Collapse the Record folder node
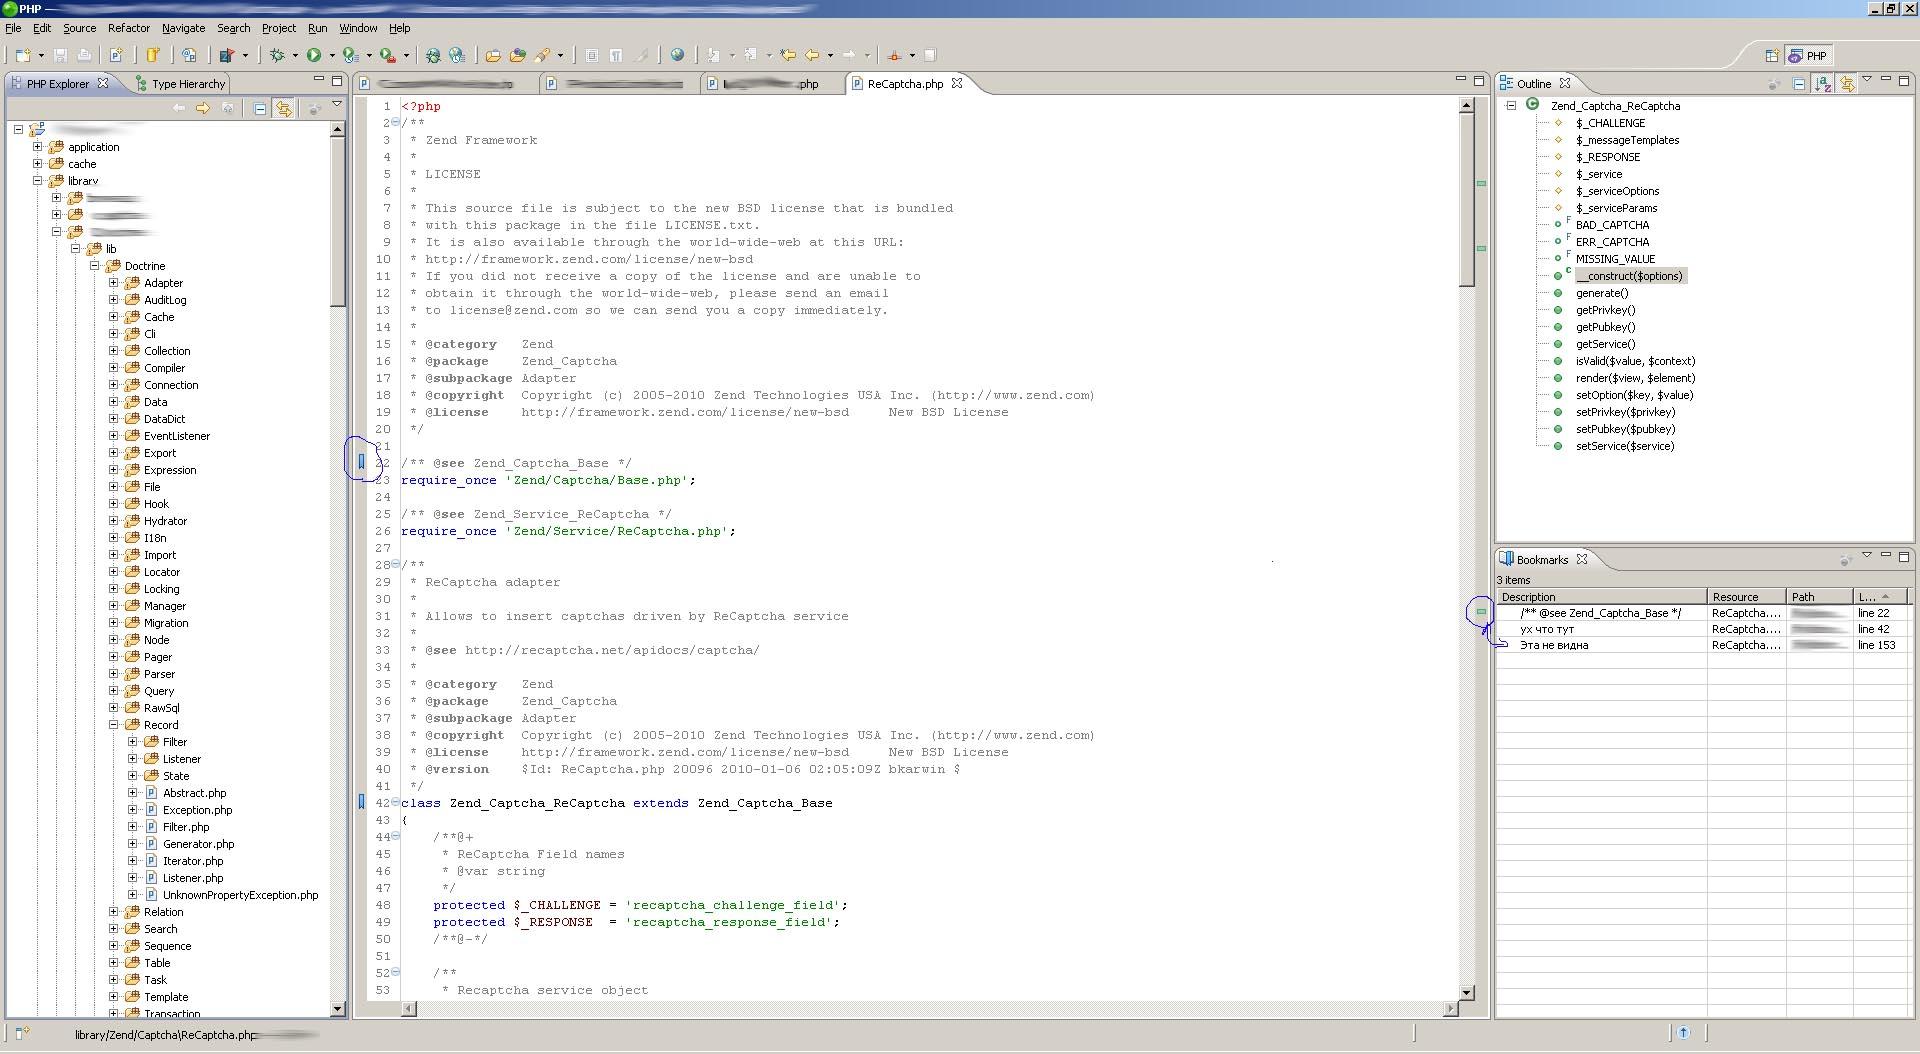The width and height of the screenshot is (1920, 1054). [114, 725]
